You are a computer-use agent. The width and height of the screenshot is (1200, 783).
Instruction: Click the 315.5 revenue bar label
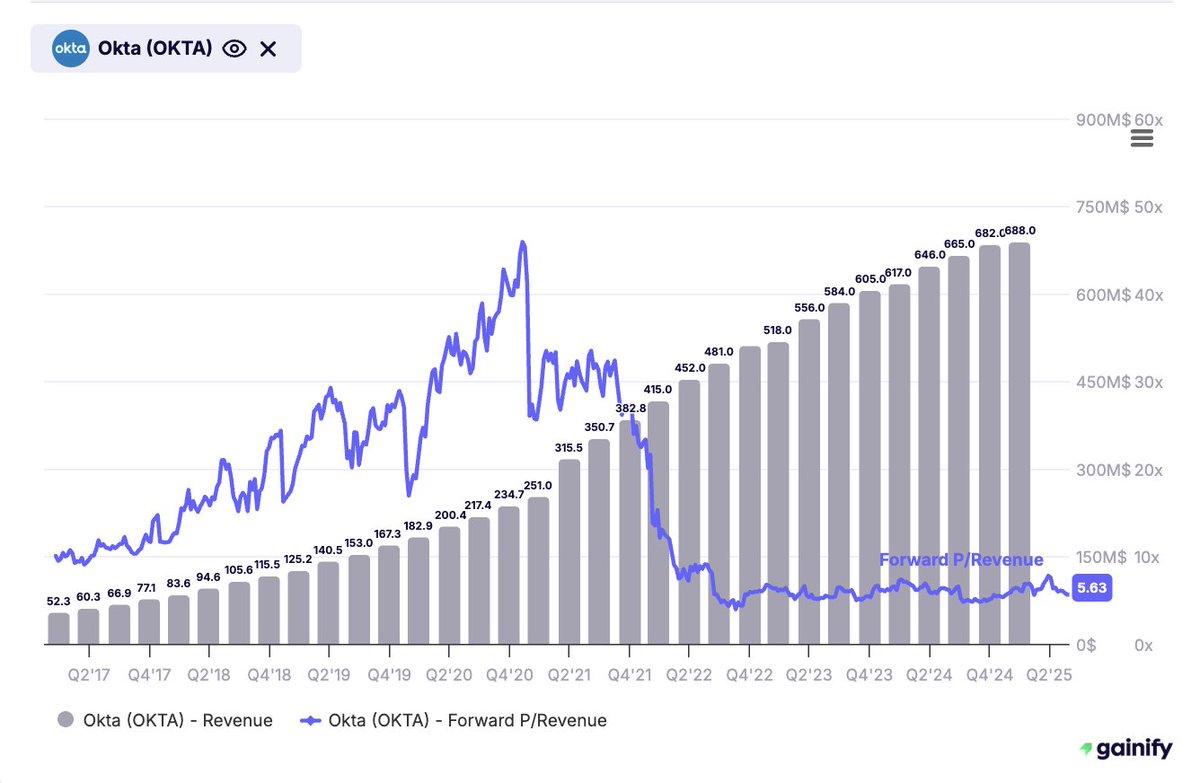click(570, 448)
